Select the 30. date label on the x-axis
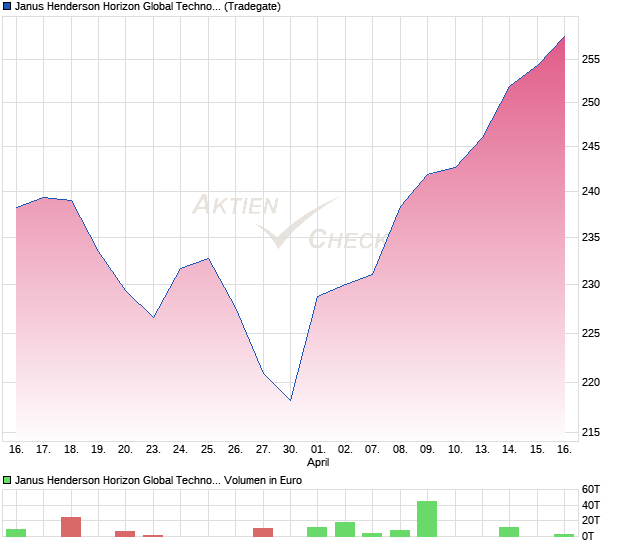Viewport: 620px width, 546px height. pyautogui.click(x=290, y=450)
